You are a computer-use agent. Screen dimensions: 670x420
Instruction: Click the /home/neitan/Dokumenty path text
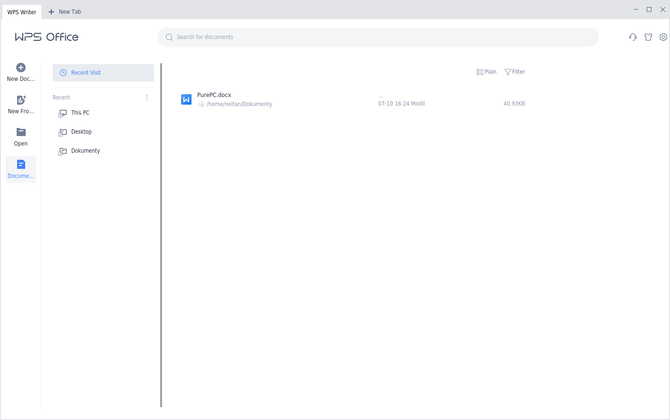tap(239, 104)
